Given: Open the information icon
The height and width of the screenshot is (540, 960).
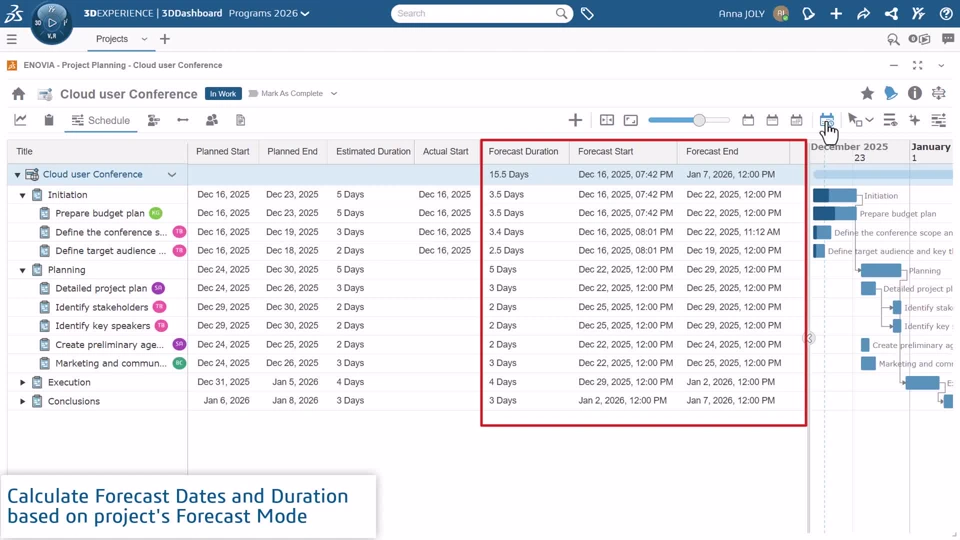Looking at the screenshot, I should (915, 93).
